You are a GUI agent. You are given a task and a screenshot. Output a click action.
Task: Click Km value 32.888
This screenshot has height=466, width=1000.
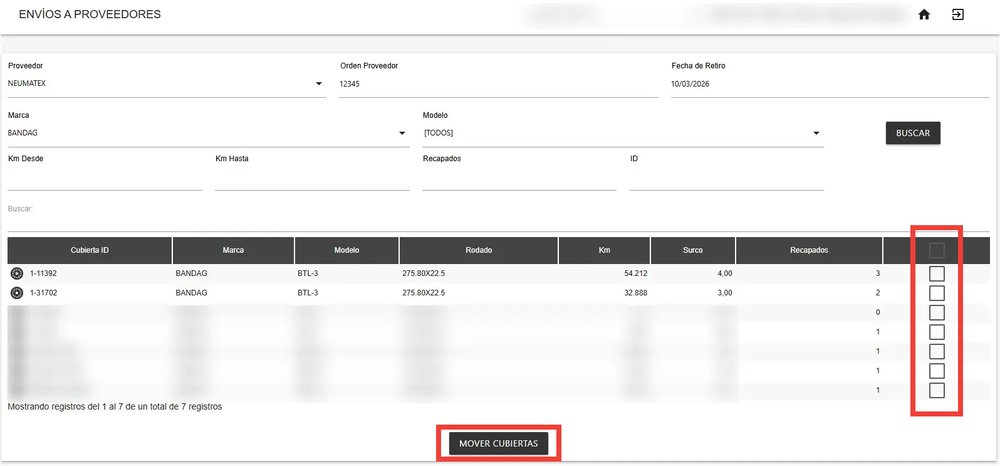pyautogui.click(x=636, y=293)
